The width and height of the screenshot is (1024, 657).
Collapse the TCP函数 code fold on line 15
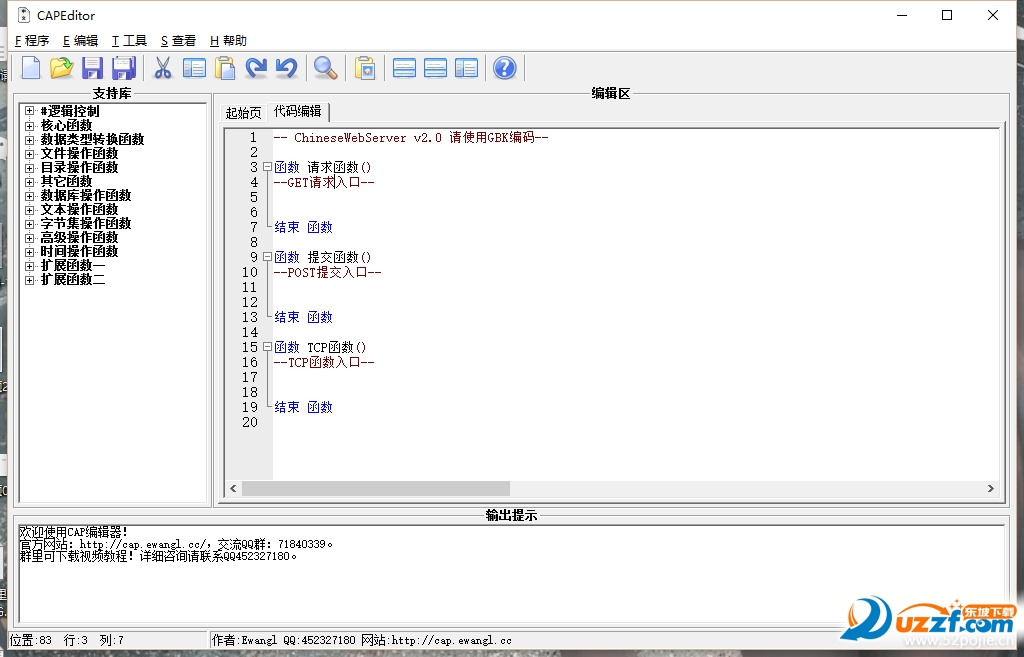tap(267, 347)
